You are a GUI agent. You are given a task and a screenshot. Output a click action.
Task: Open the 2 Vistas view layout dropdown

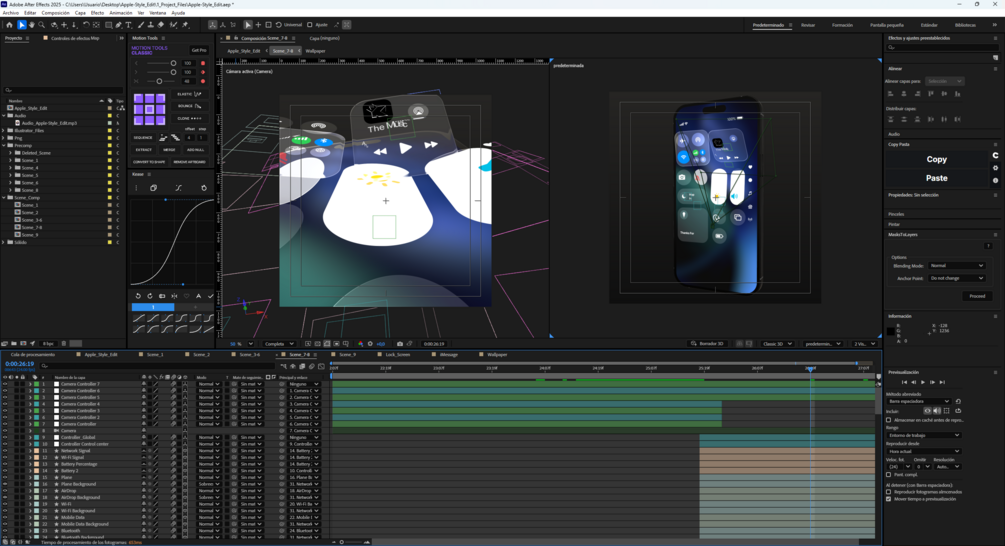click(865, 343)
